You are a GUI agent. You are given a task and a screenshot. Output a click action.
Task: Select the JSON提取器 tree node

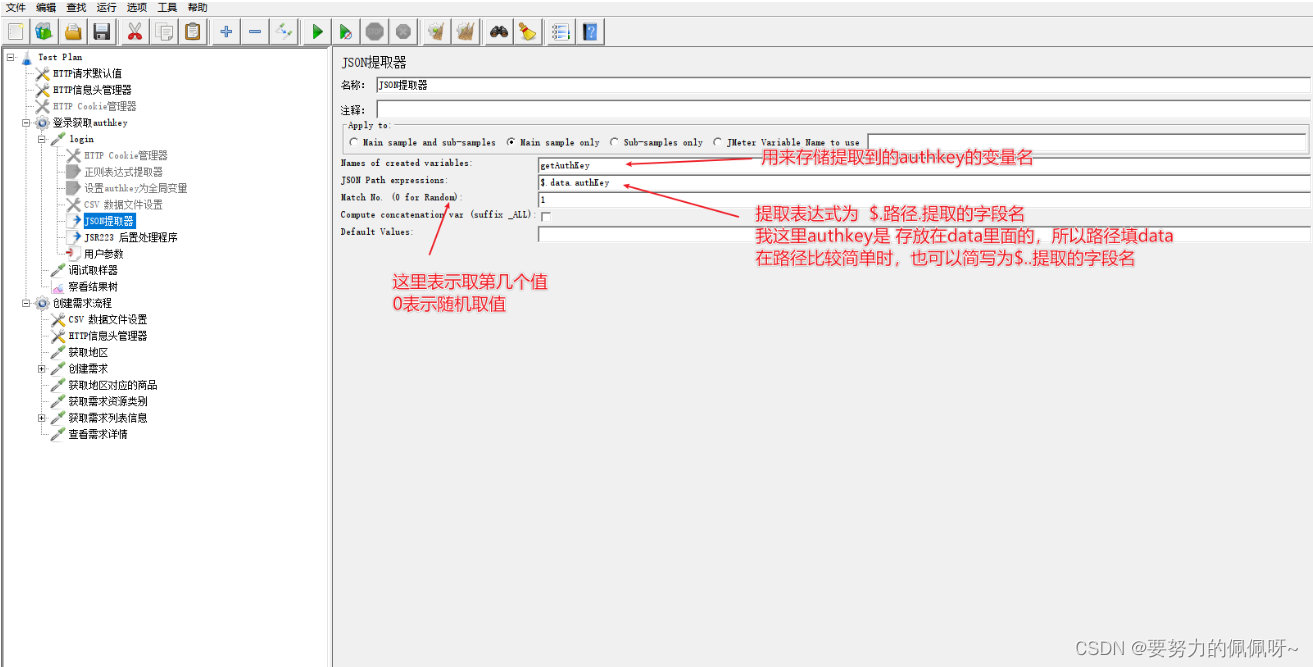109,221
